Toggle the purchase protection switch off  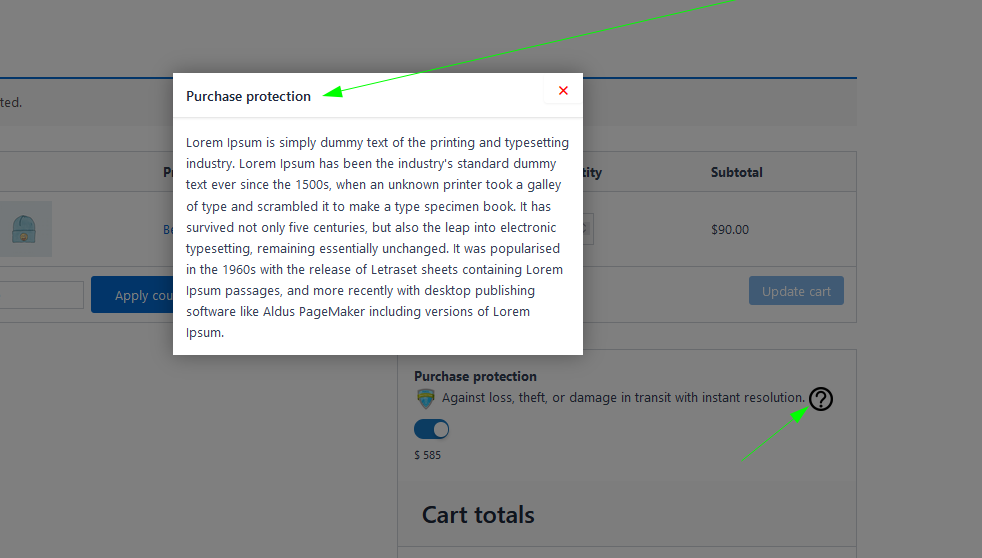[x=431, y=429]
